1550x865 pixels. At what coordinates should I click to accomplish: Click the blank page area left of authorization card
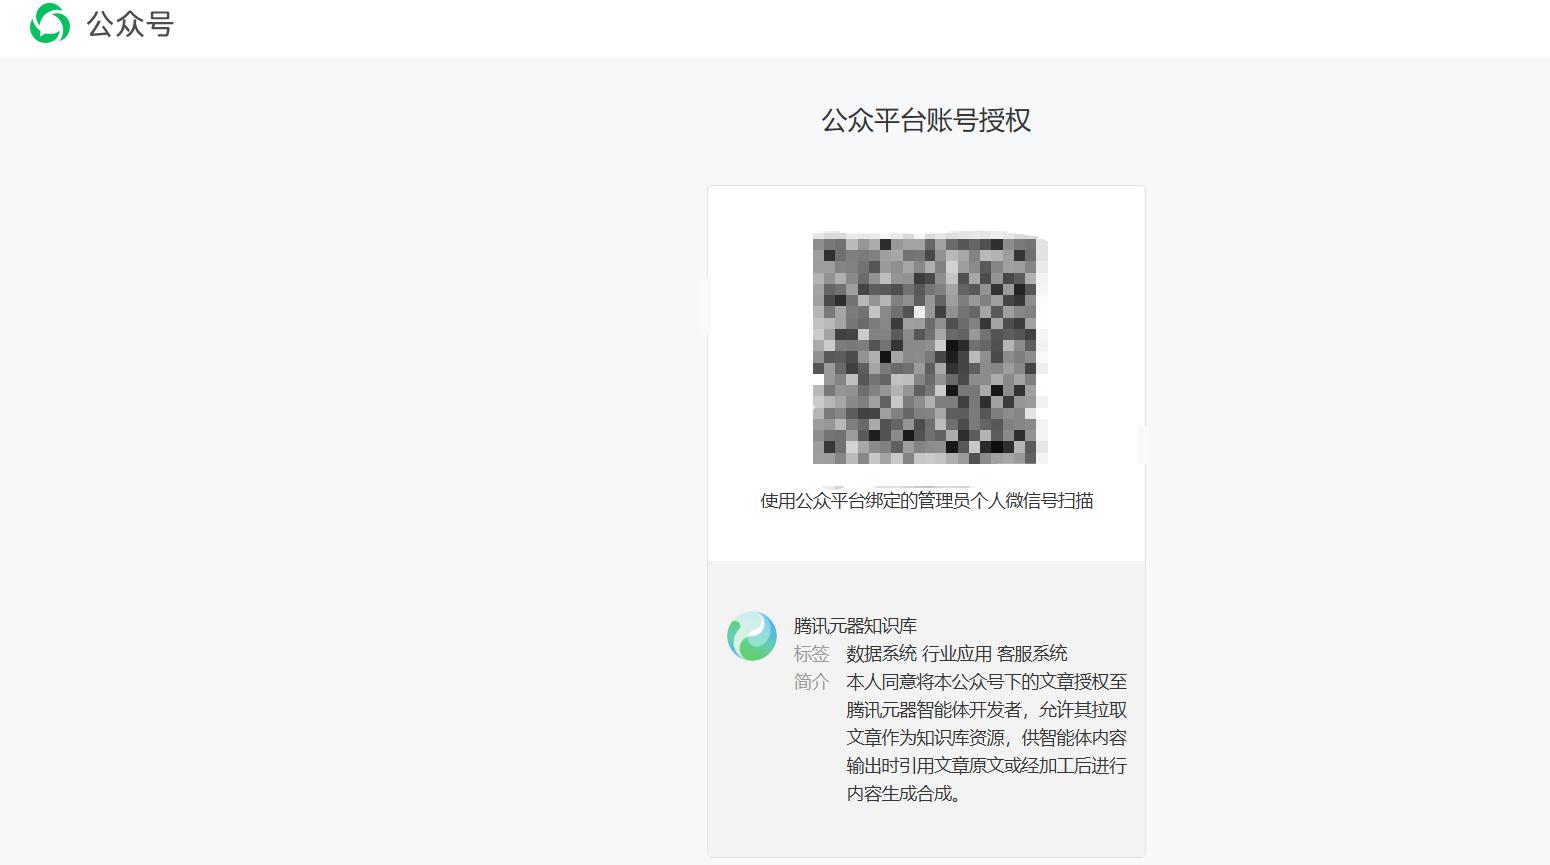(x=350, y=450)
